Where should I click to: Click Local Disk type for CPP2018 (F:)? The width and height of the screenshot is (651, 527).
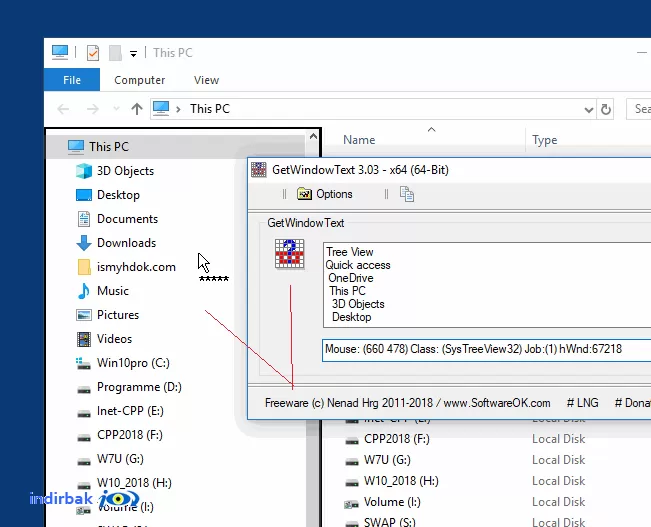(x=559, y=439)
